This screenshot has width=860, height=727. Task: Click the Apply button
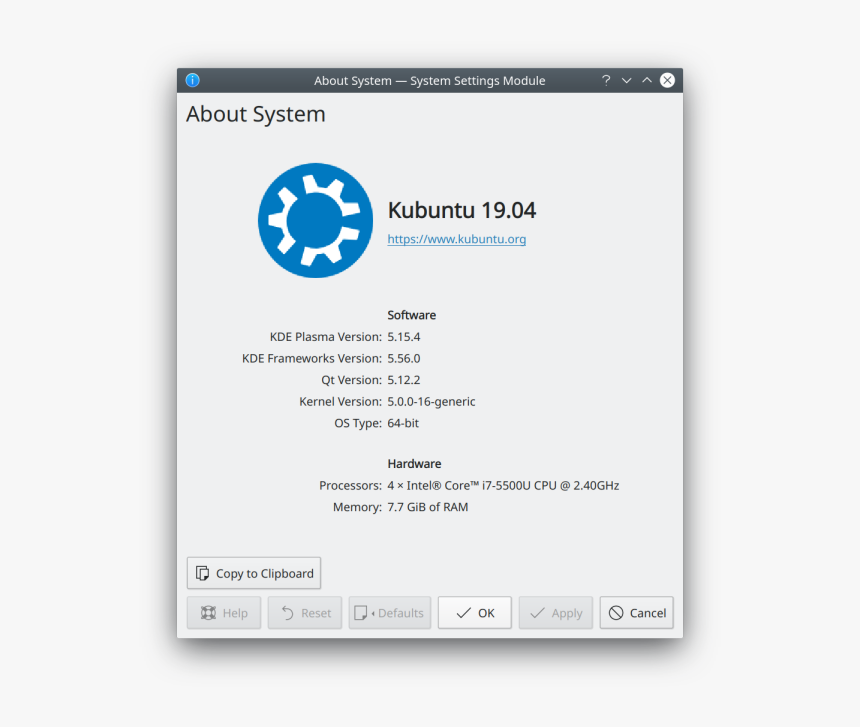coord(556,612)
